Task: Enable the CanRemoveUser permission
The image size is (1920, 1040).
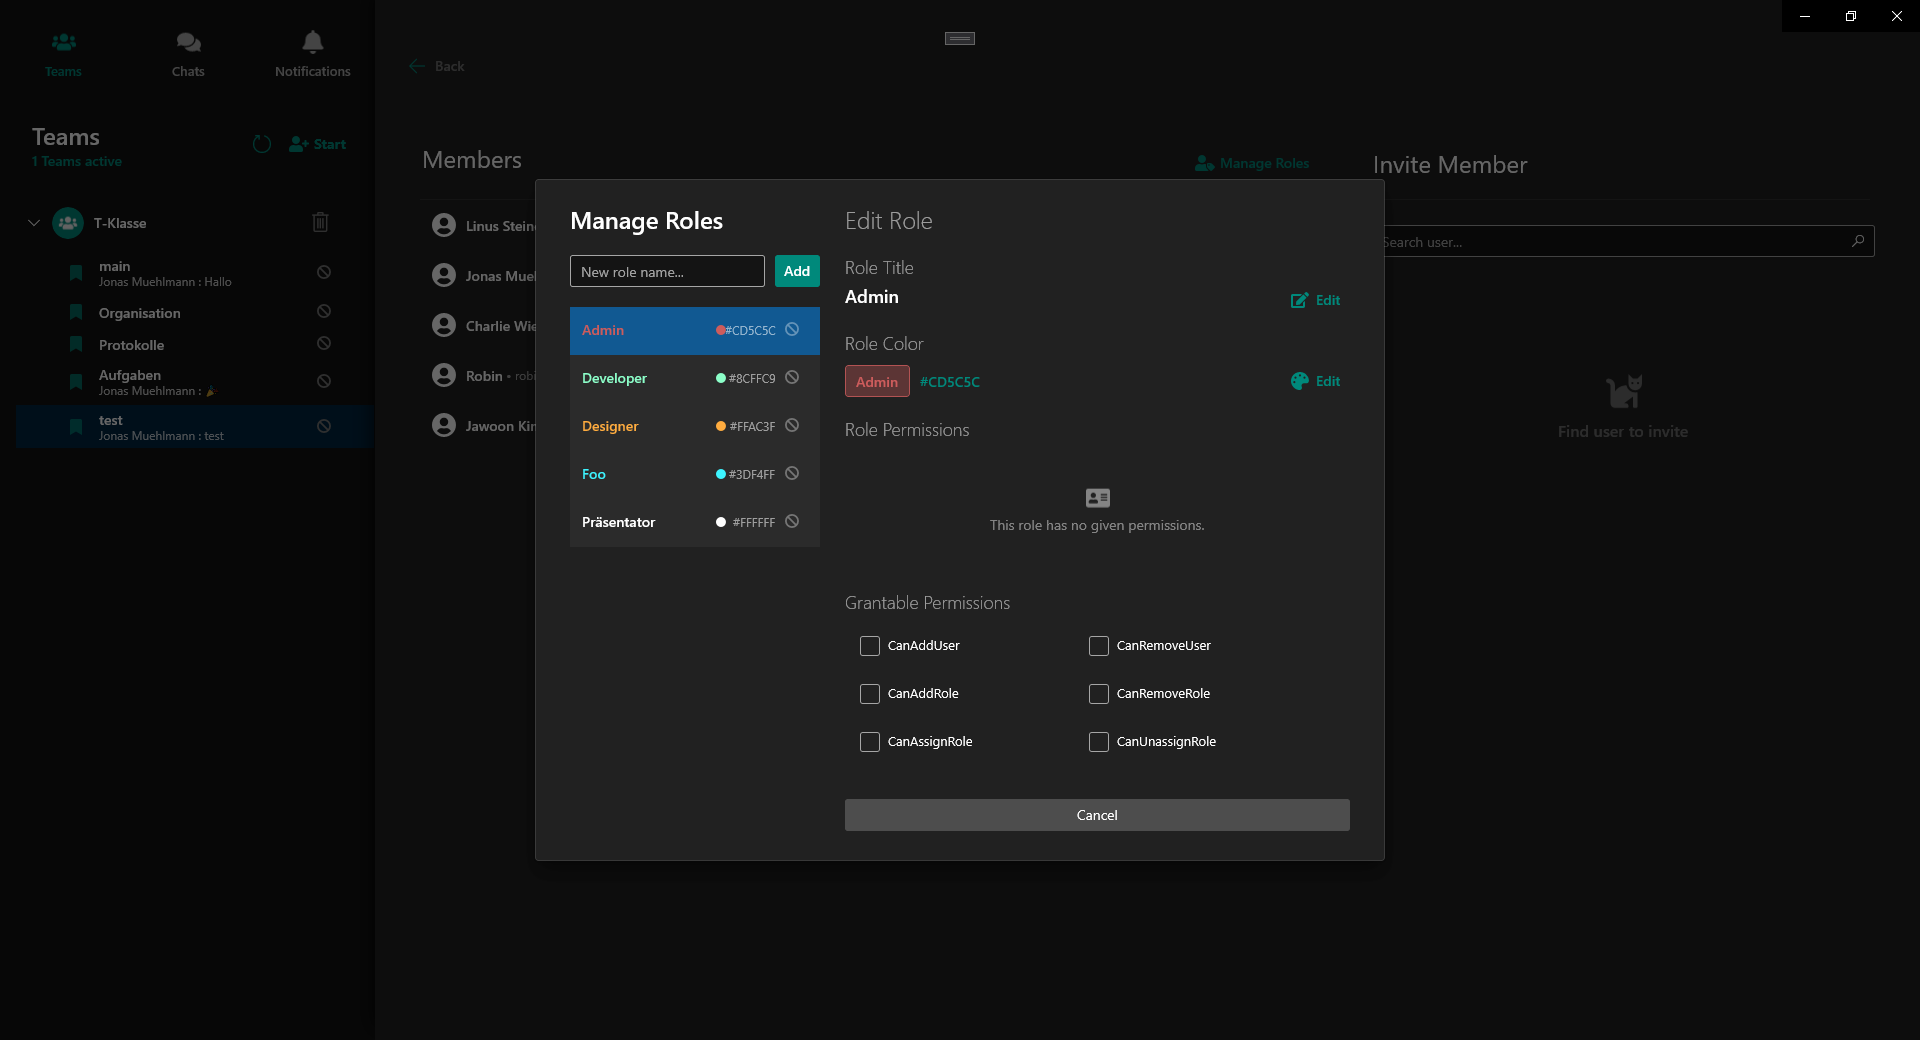Action: click(x=1099, y=646)
